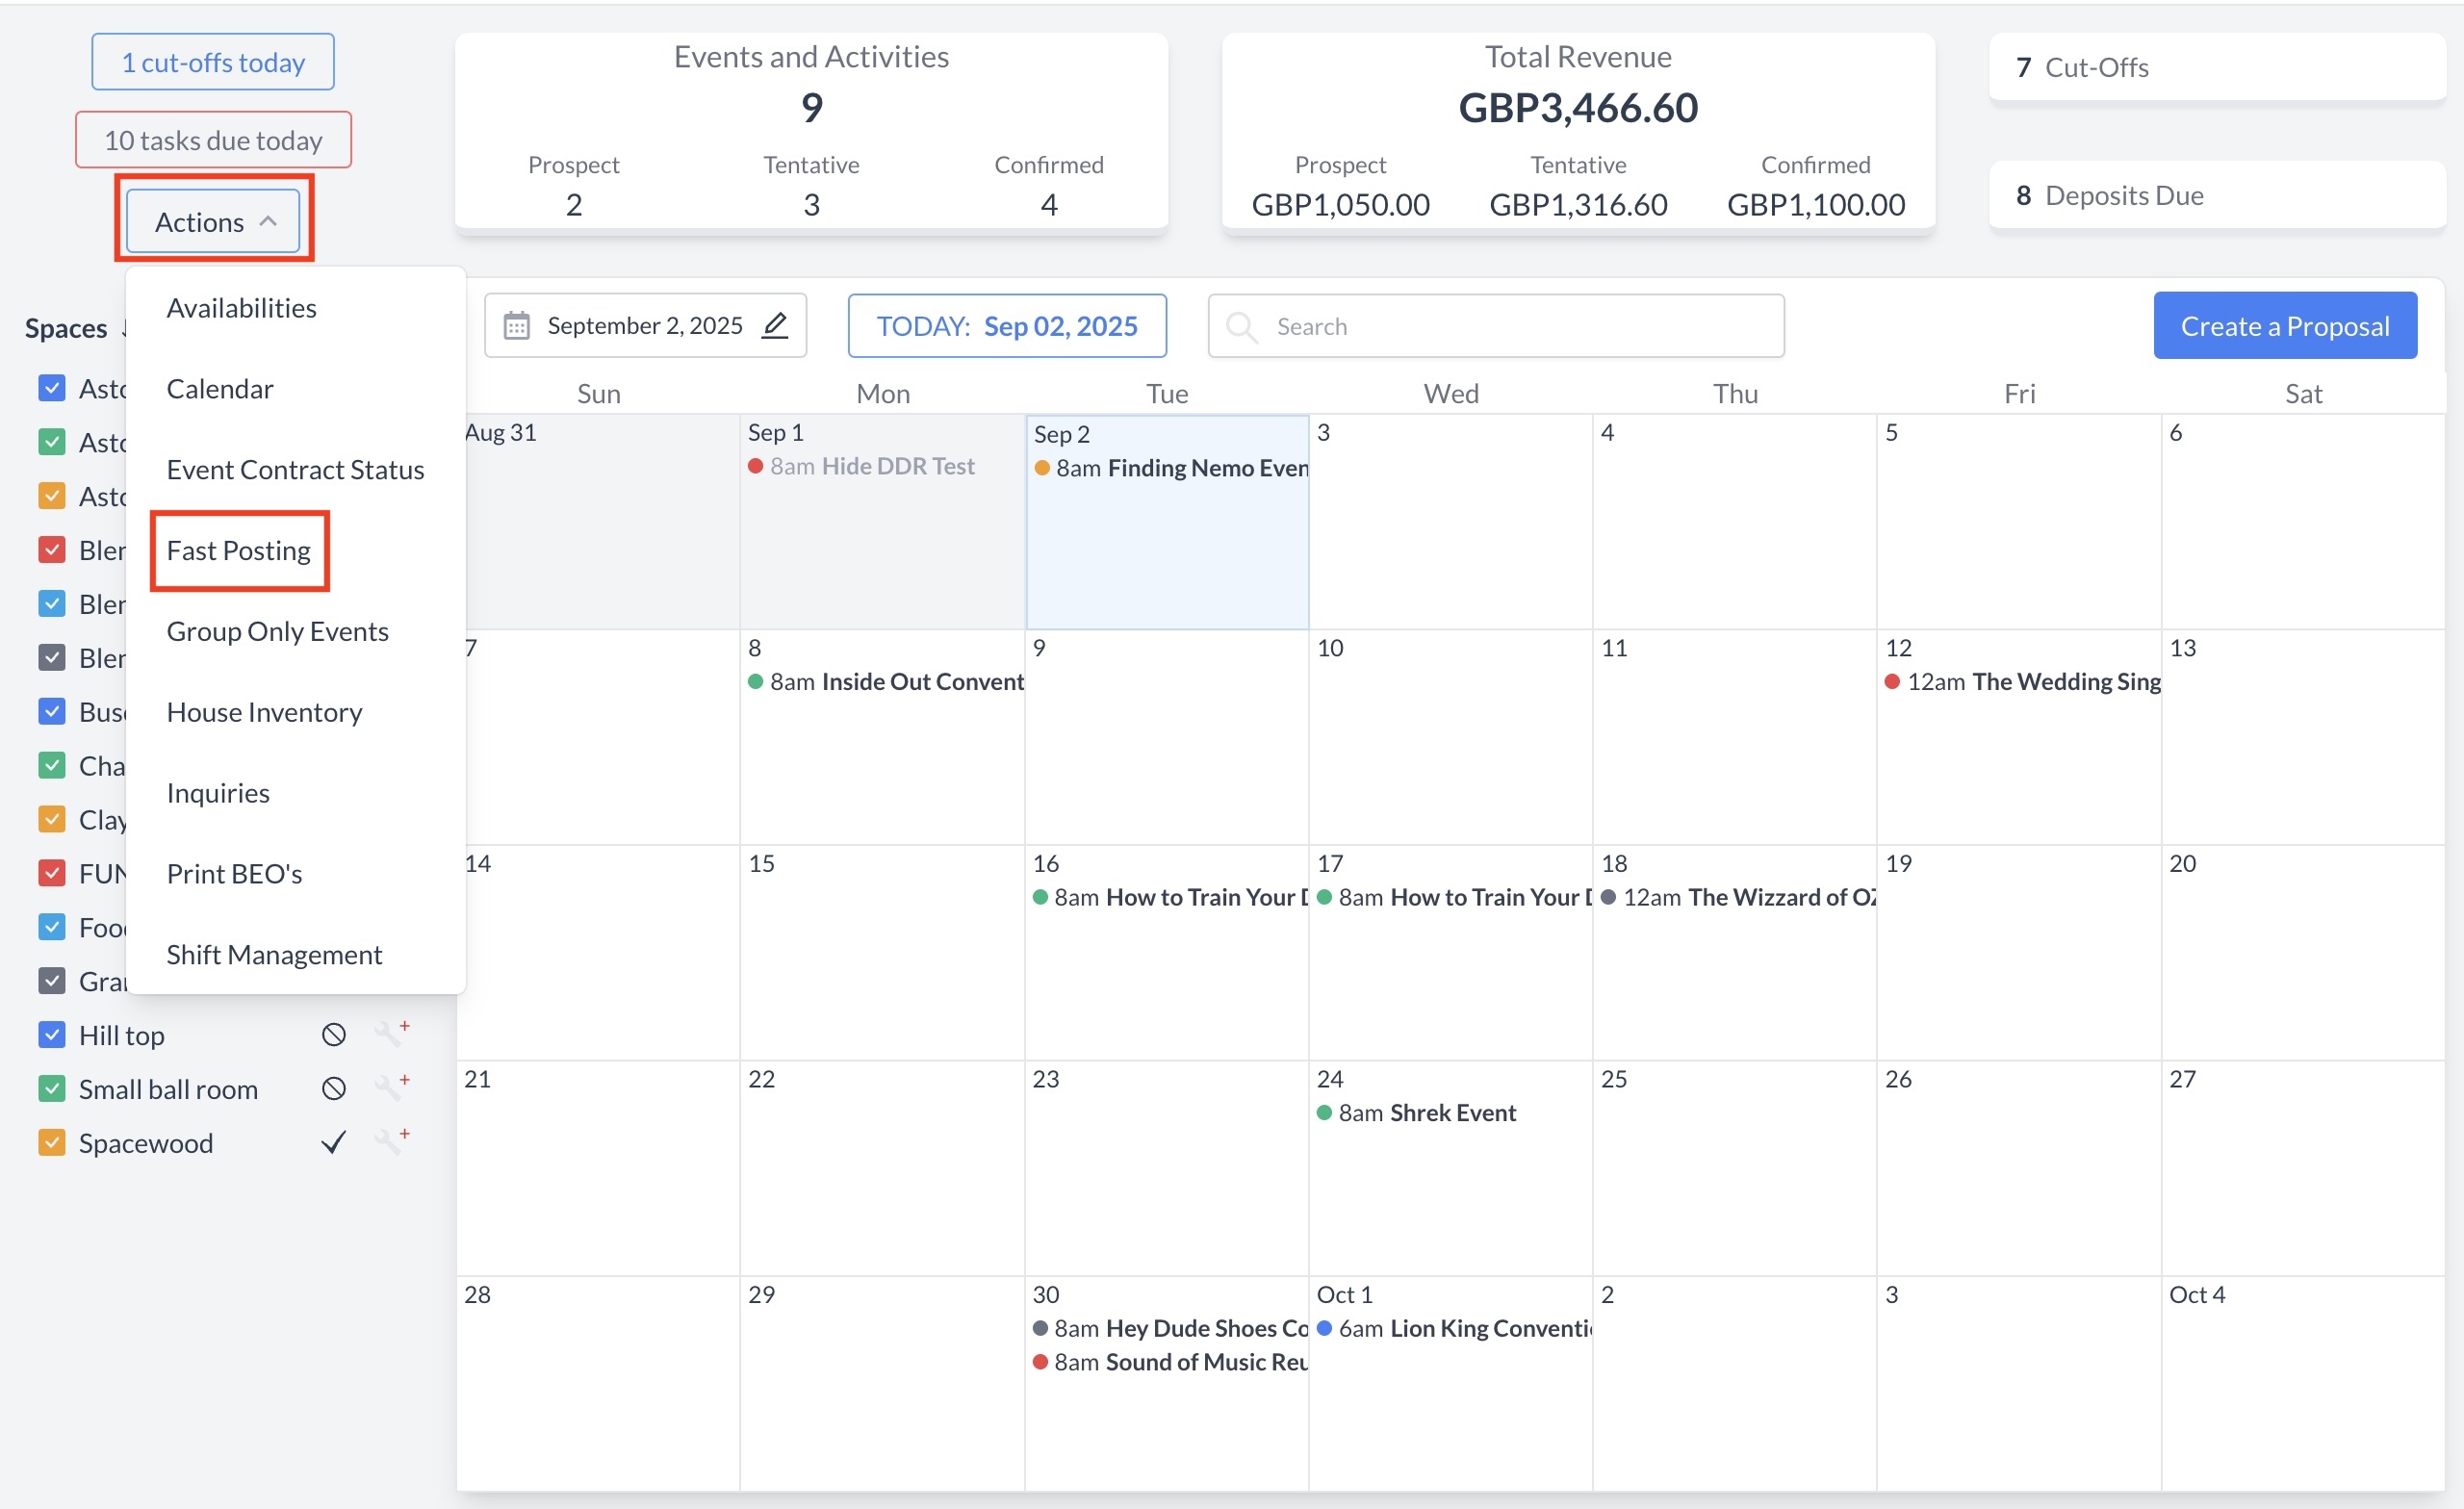Screen dimensions: 2464x1509
Task: Click the magnifier icon in the search box
Action: click(1241, 326)
